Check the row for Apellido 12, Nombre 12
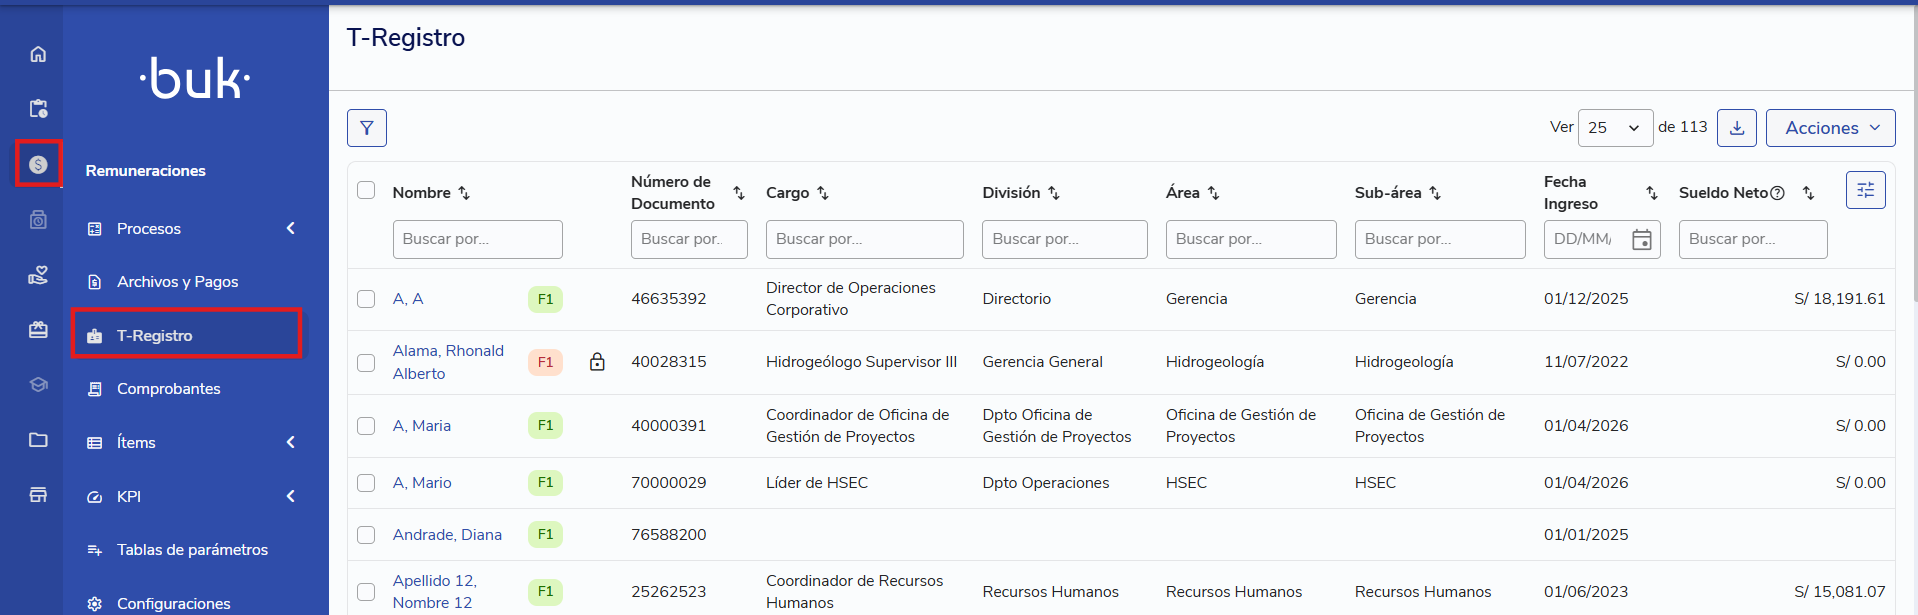Viewport: 1918px width, 615px height. (366, 592)
